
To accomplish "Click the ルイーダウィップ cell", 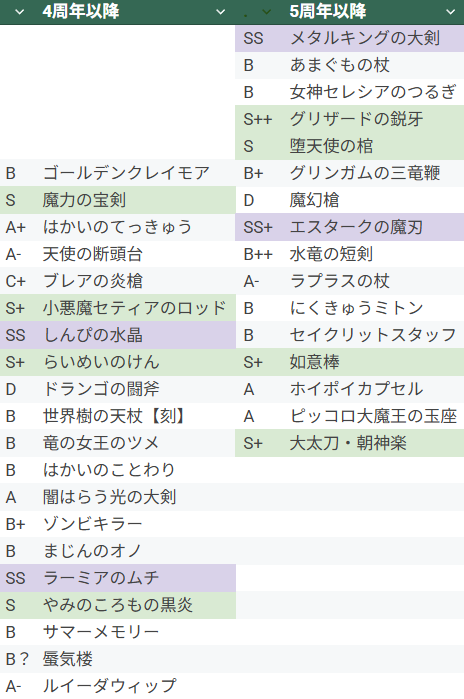I will pos(136,686).
